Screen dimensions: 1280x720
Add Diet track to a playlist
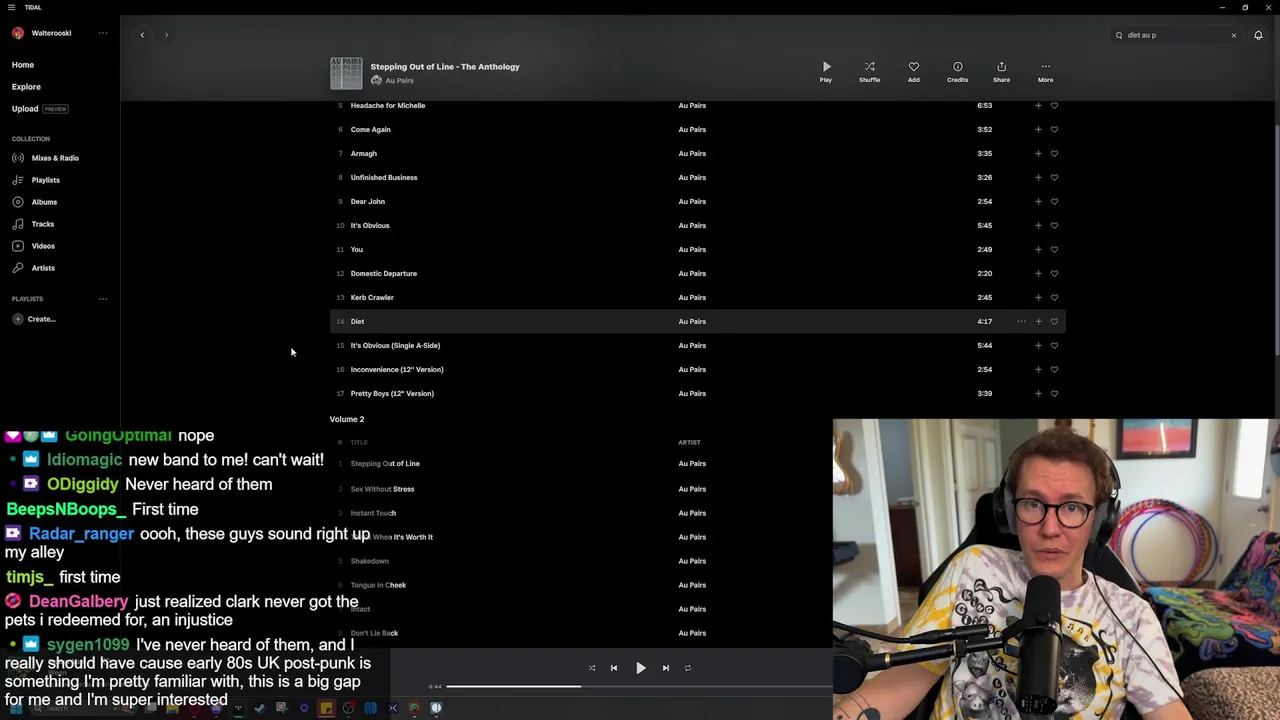click(1038, 321)
